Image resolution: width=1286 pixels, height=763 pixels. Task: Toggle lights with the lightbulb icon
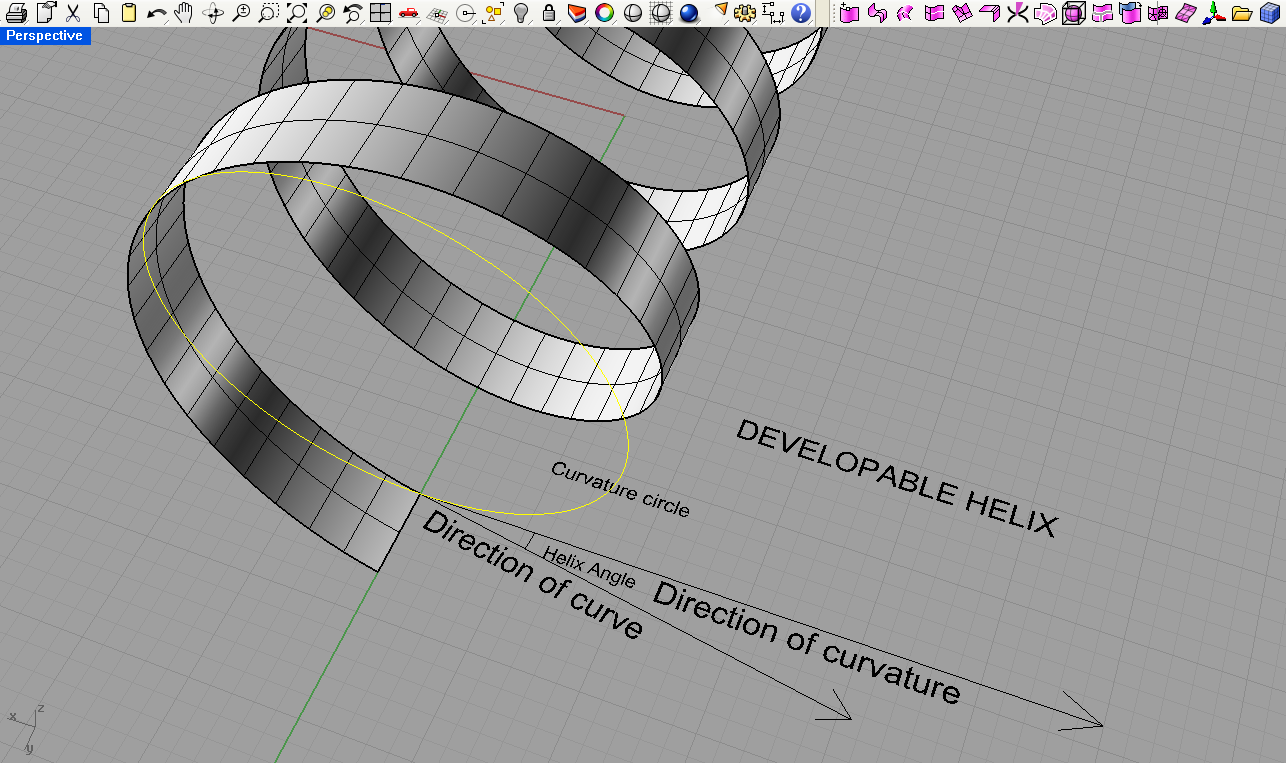(x=520, y=12)
